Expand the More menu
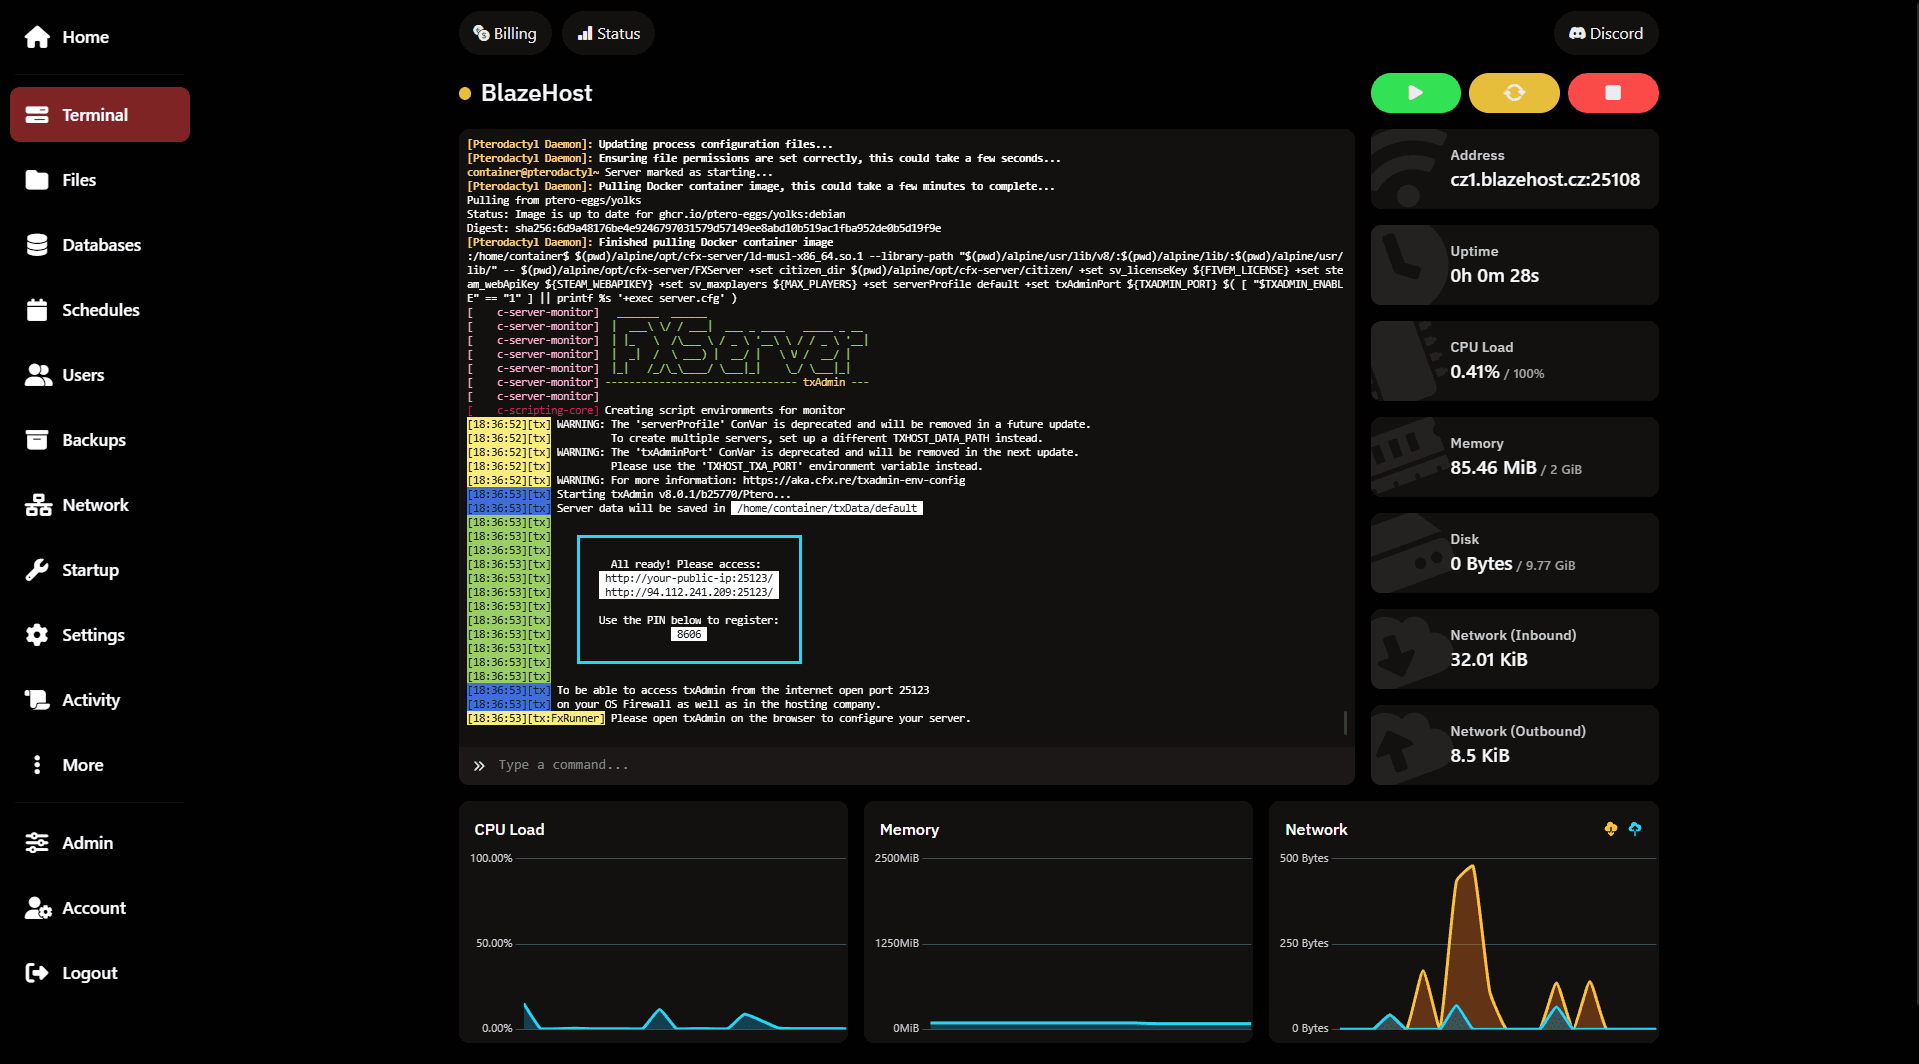The width and height of the screenshot is (1919, 1064). 100,765
